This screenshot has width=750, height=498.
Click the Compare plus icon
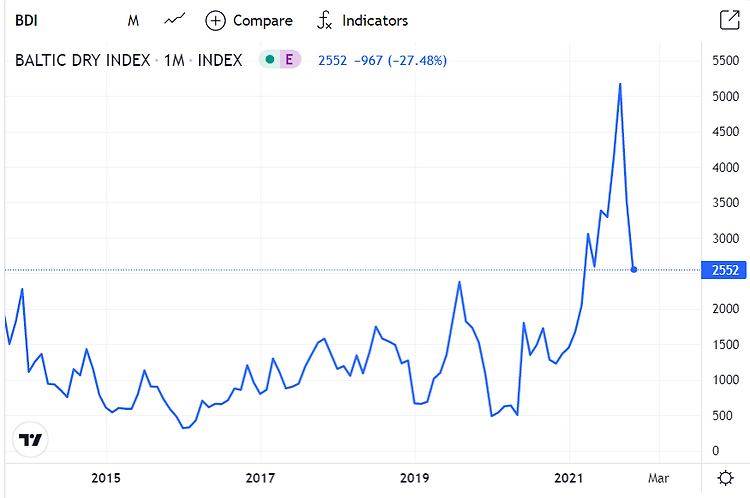pyautogui.click(x=215, y=21)
